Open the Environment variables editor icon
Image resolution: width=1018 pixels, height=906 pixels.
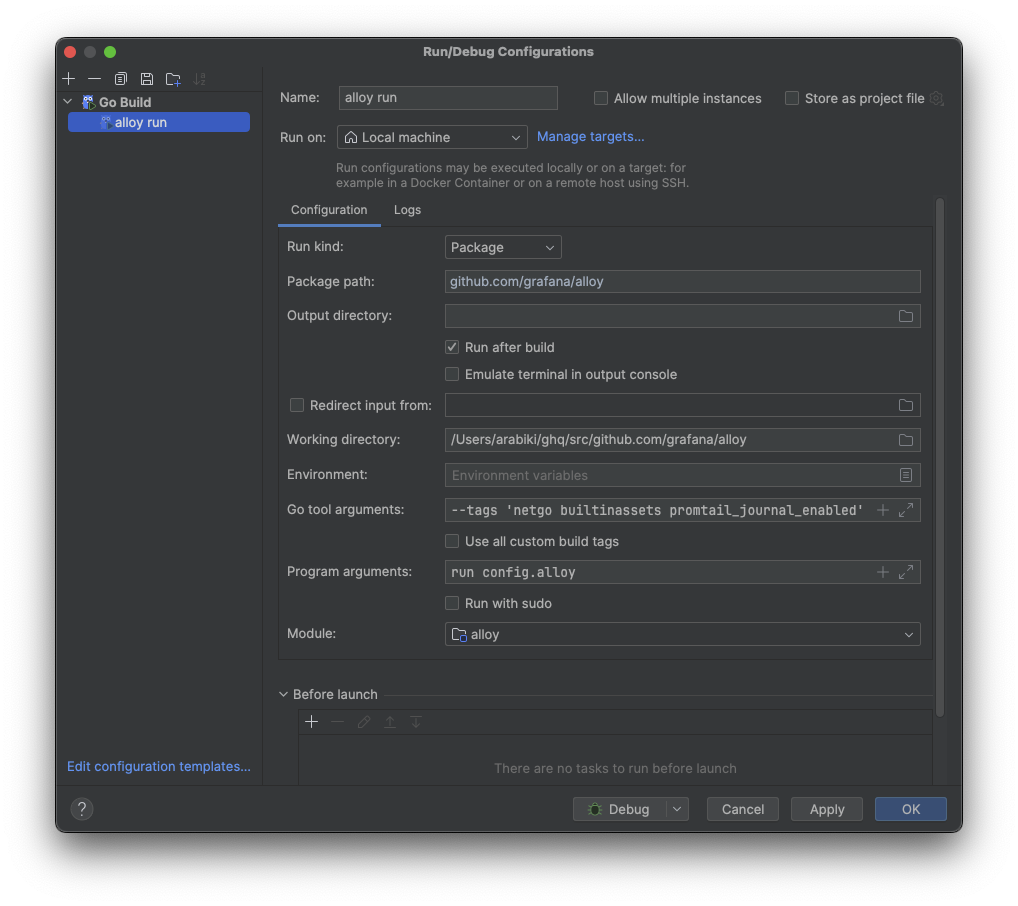click(906, 475)
